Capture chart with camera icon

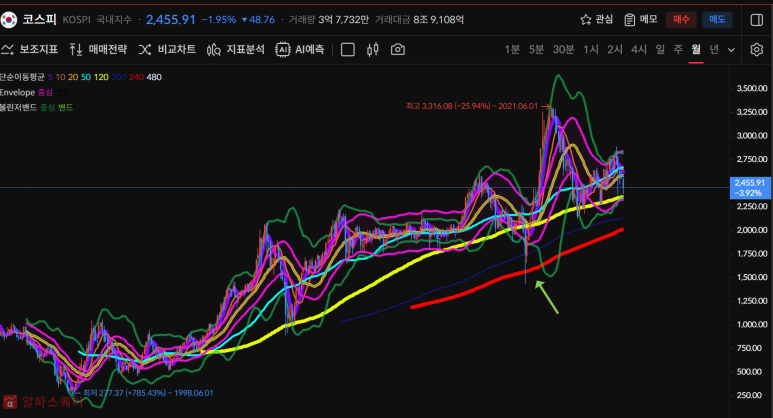398,49
